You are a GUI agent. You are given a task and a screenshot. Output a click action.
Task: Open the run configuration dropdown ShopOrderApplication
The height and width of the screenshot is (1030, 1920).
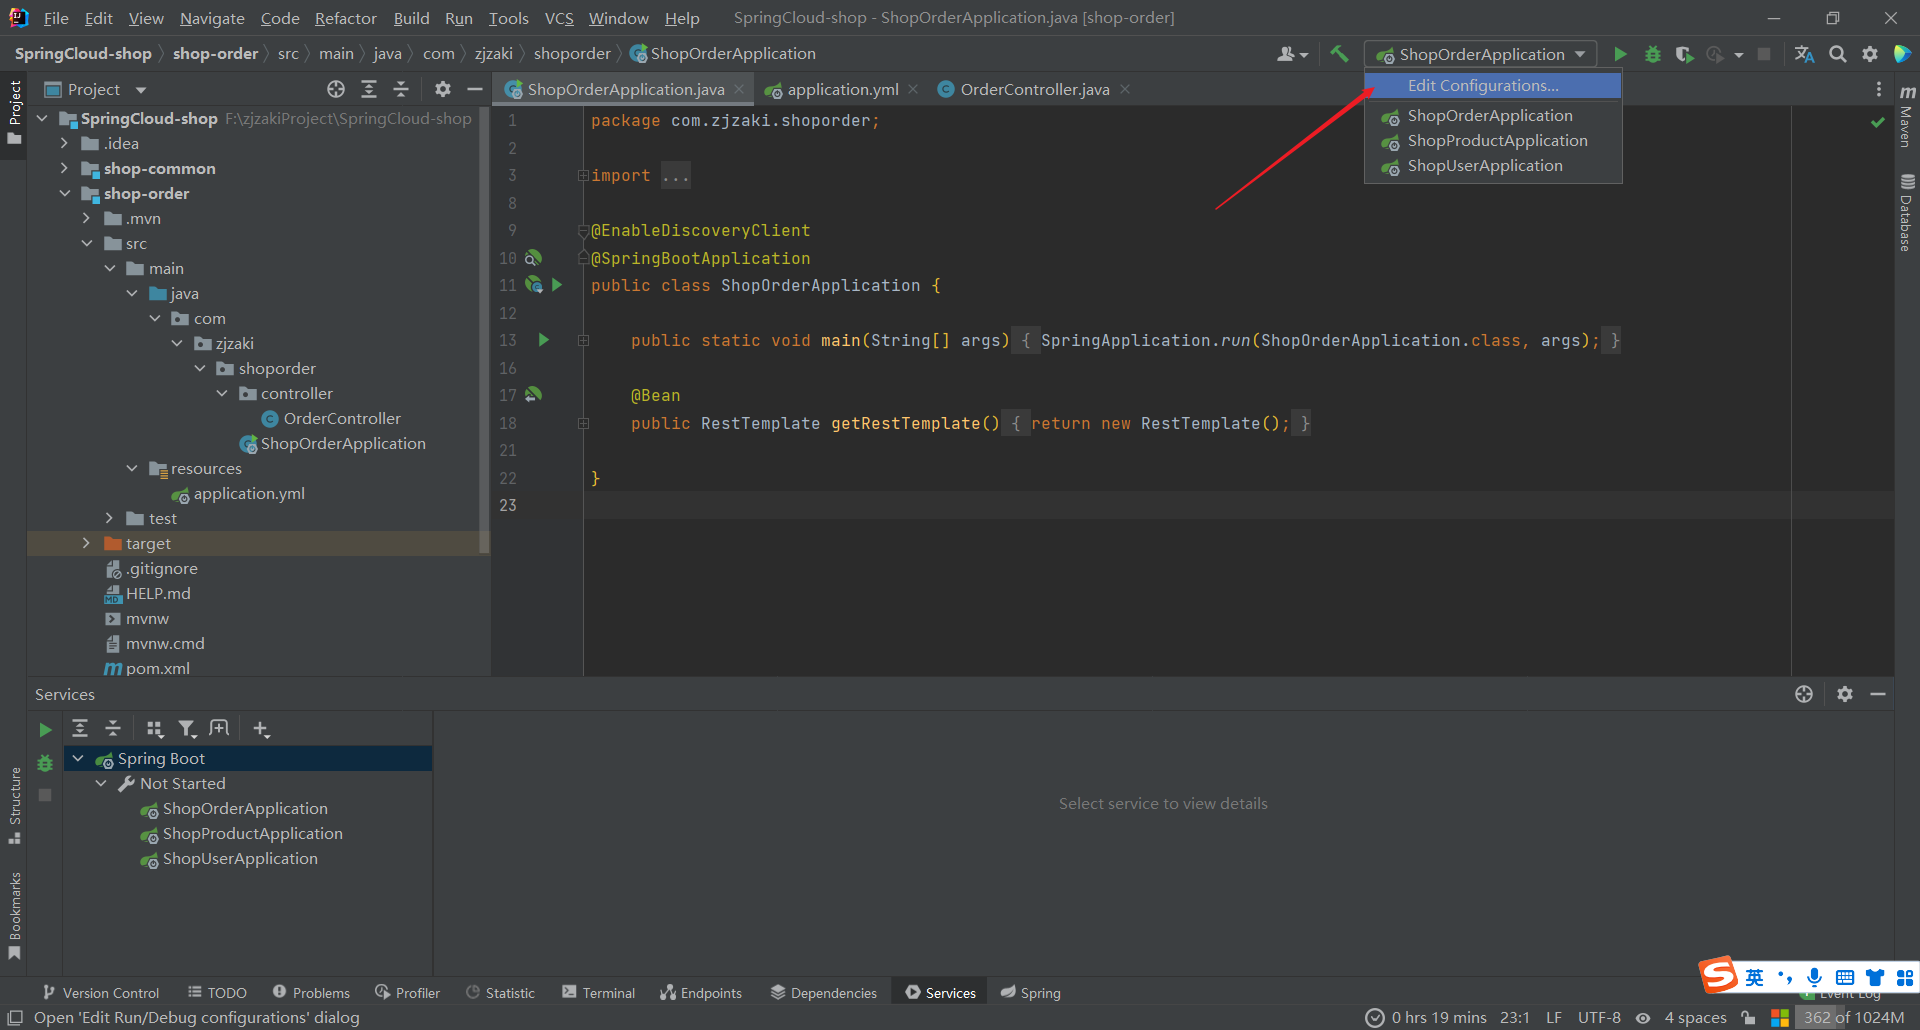tap(1481, 54)
